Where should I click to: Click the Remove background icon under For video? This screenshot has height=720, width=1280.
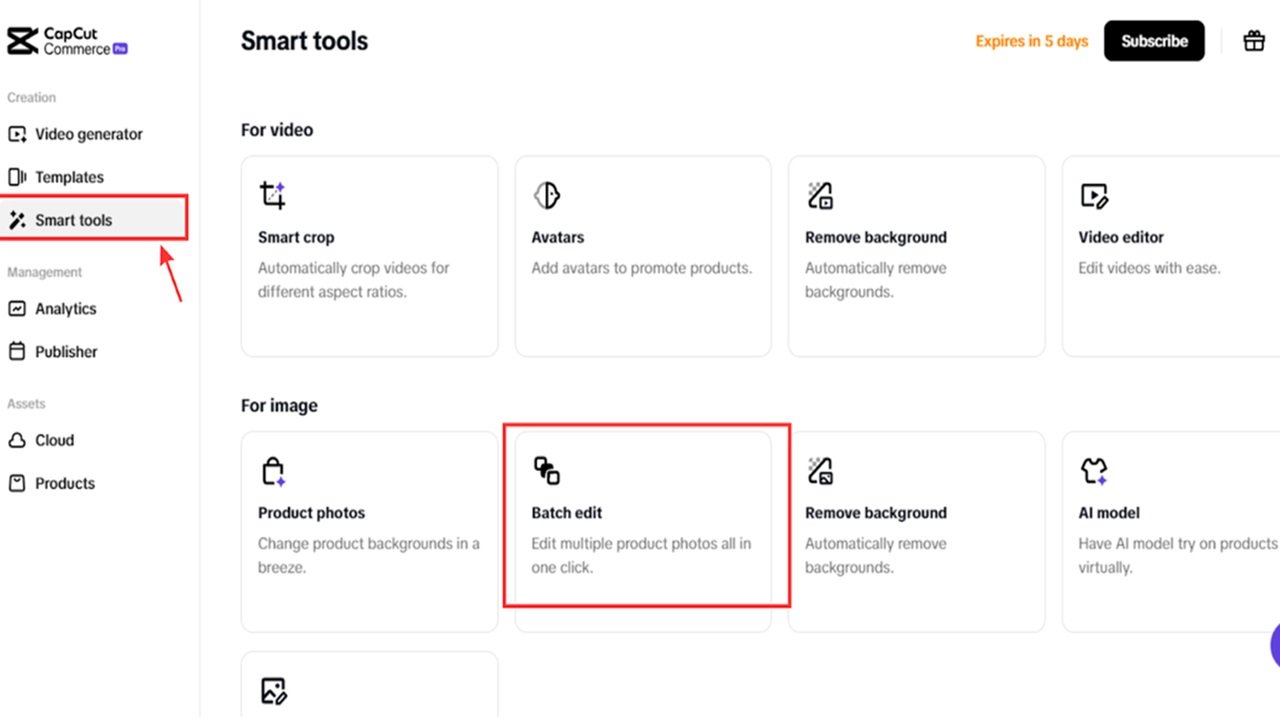pyautogui.click(x=820, y=195)
